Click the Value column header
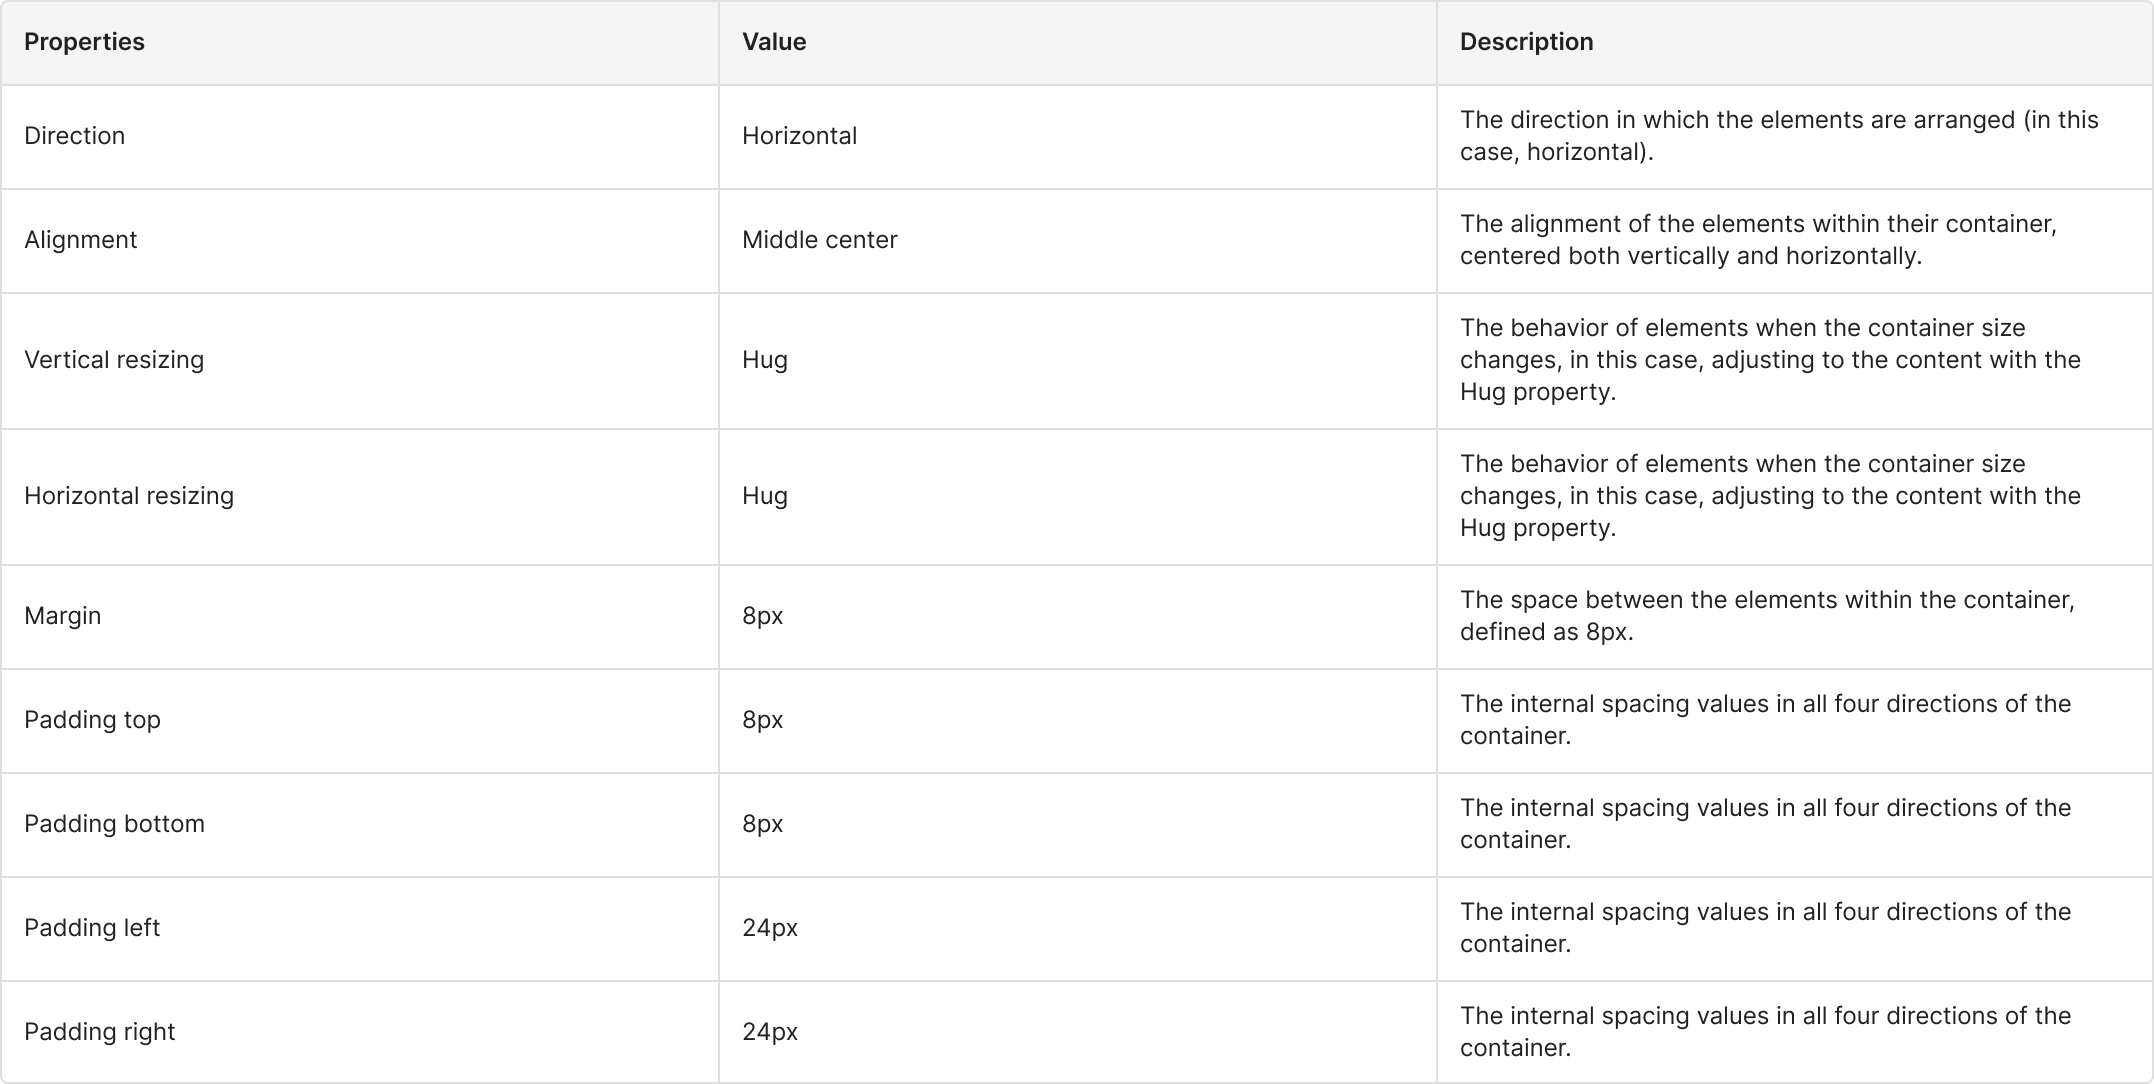 774,42
